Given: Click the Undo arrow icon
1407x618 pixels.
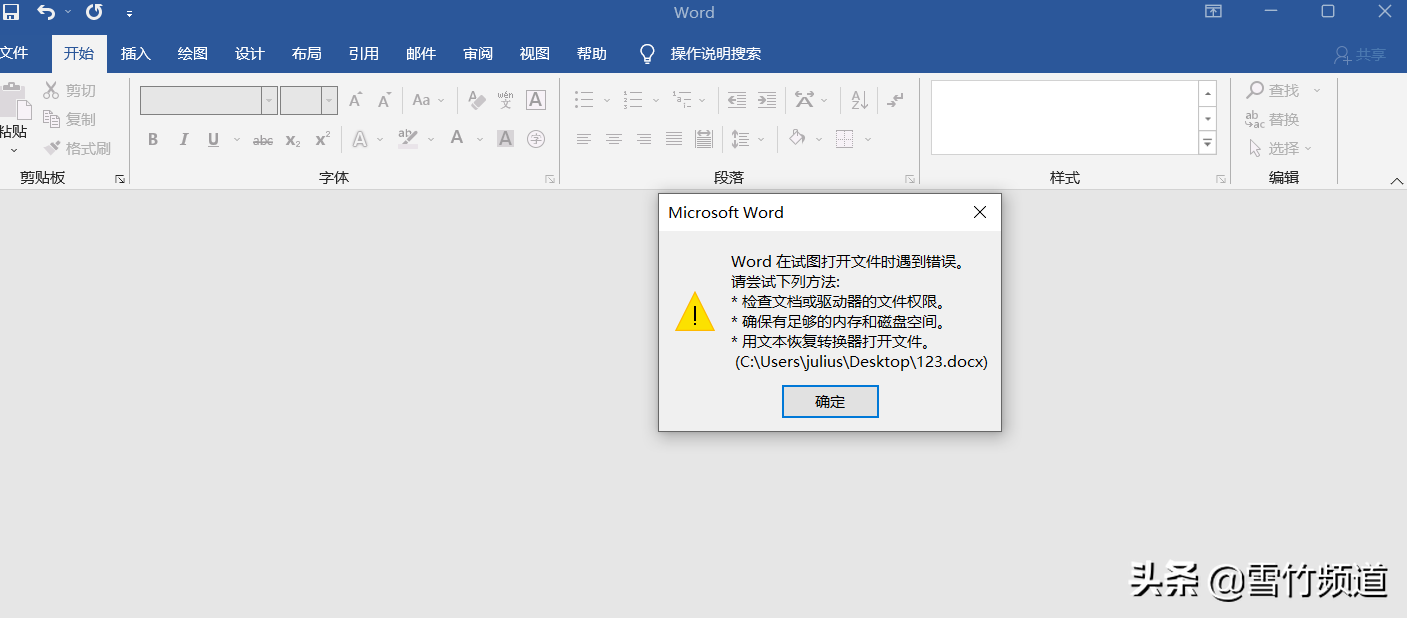Looking at the screenshot, I should pos(46,13).
